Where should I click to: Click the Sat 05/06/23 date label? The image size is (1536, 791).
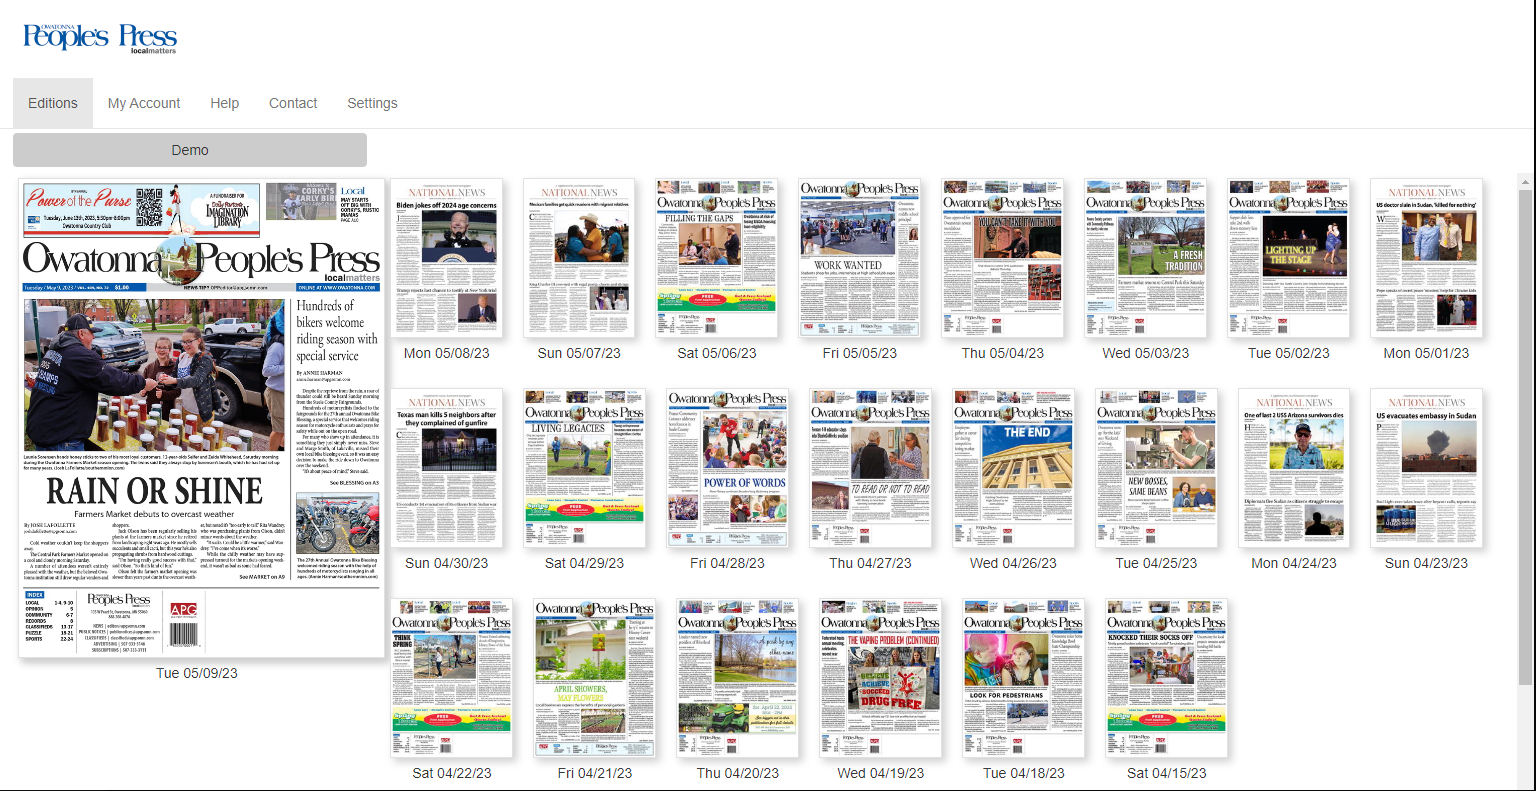(717, 353)
